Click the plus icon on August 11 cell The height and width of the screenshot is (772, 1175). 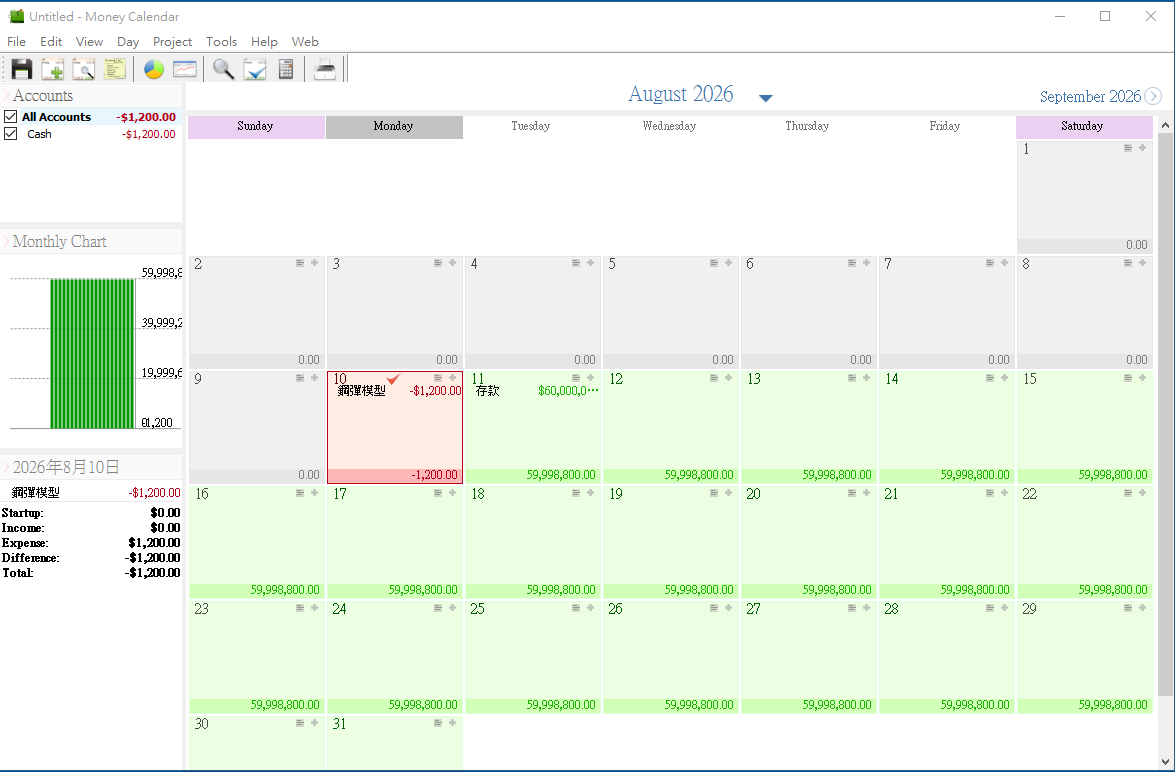590,378
